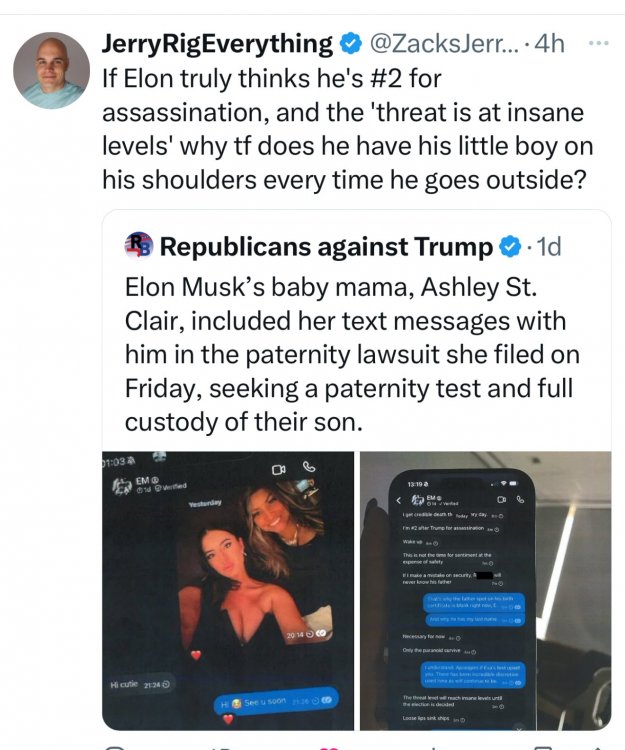Click the Republicans against Trump avatar logo
The width and height of the screenshot is (625, 750).
coord(138,246)
